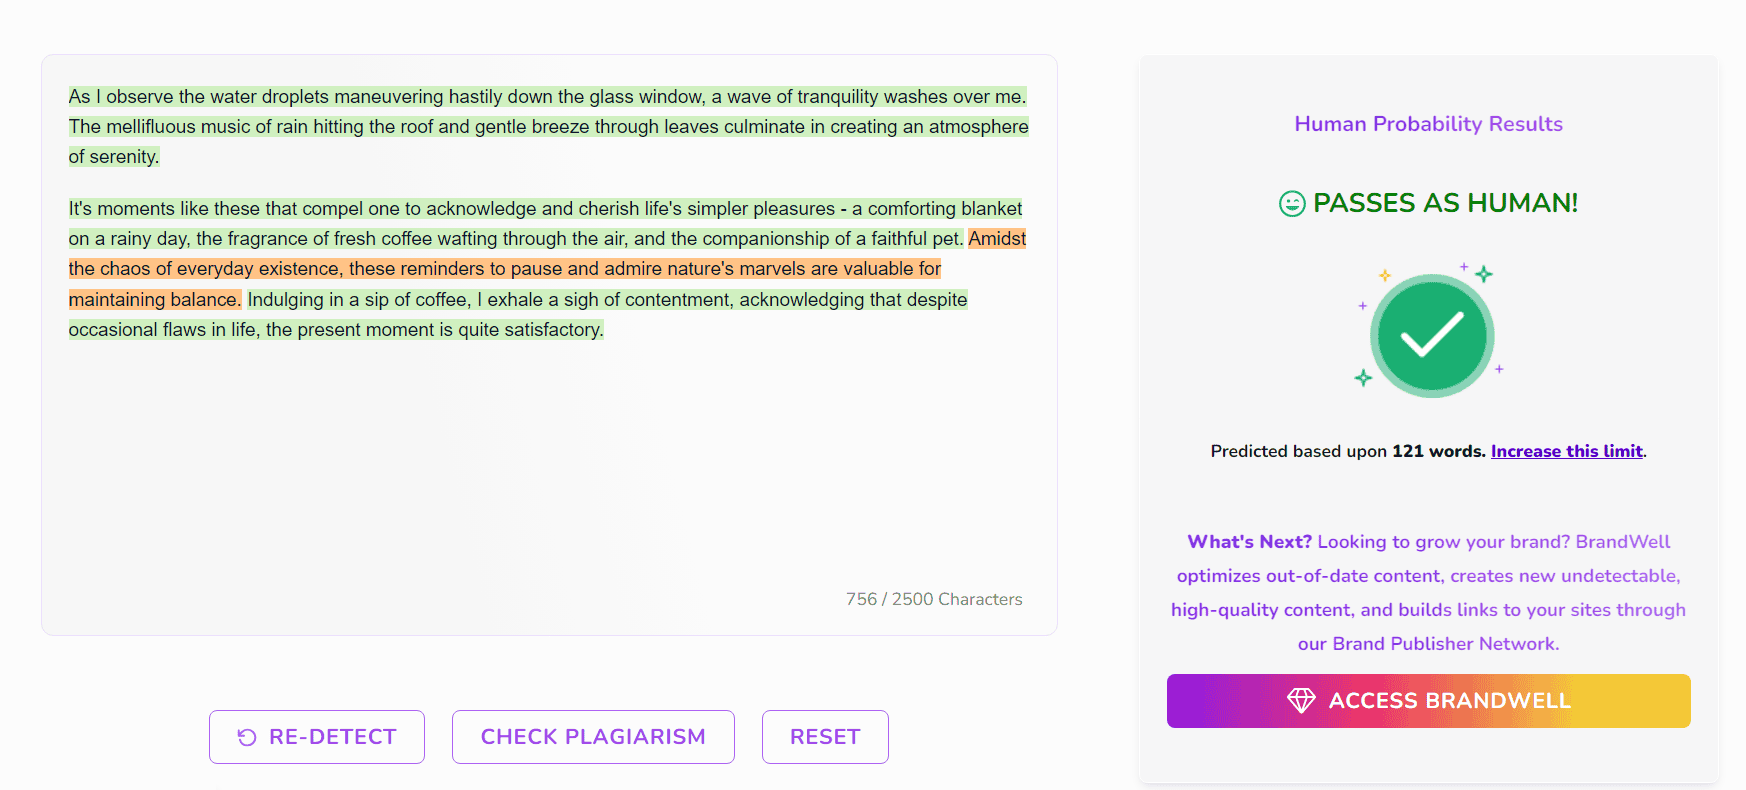This screenshot has width=1746, height=790.
Task: Click the sentence starting It's moments like these
Action: (x=545, y=209)
